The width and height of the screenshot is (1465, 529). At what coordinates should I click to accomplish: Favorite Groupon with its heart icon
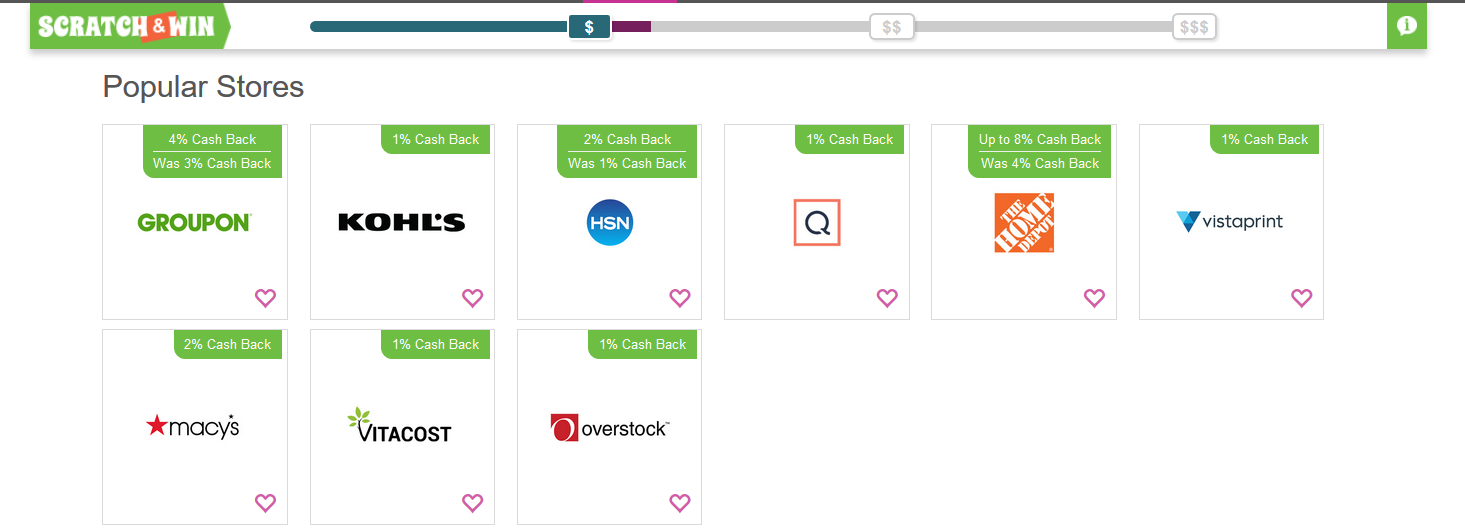[265, 298]
